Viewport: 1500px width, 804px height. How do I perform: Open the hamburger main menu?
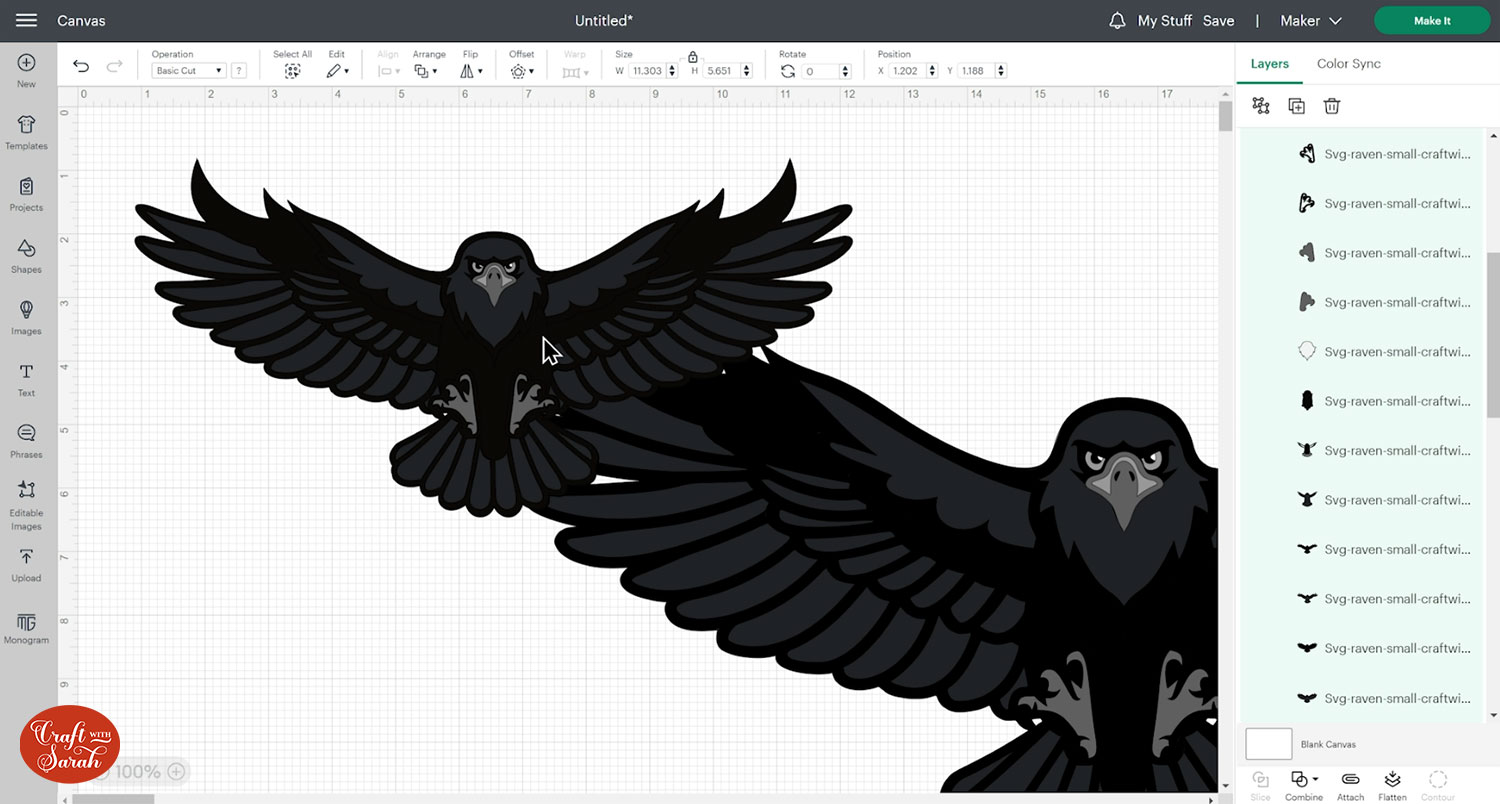click(x=27, y=21)
